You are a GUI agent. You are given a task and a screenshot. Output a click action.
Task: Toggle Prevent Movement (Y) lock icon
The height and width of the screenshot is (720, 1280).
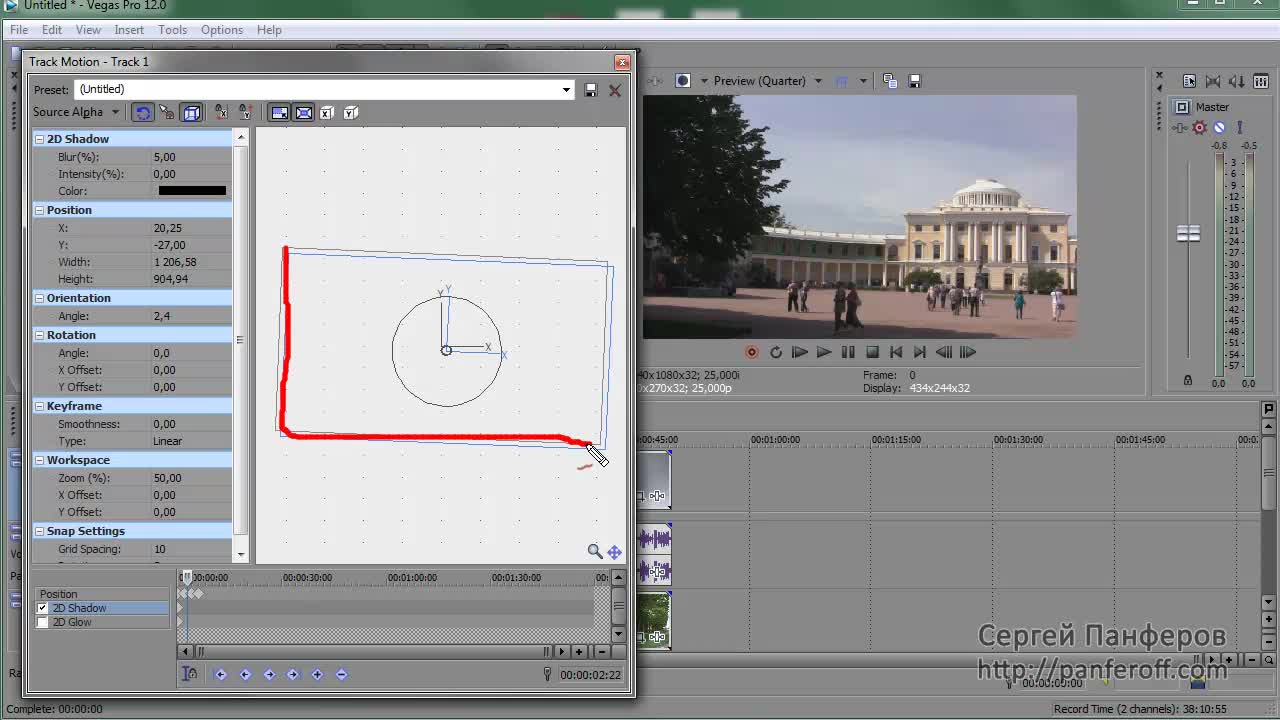(245, 113)
